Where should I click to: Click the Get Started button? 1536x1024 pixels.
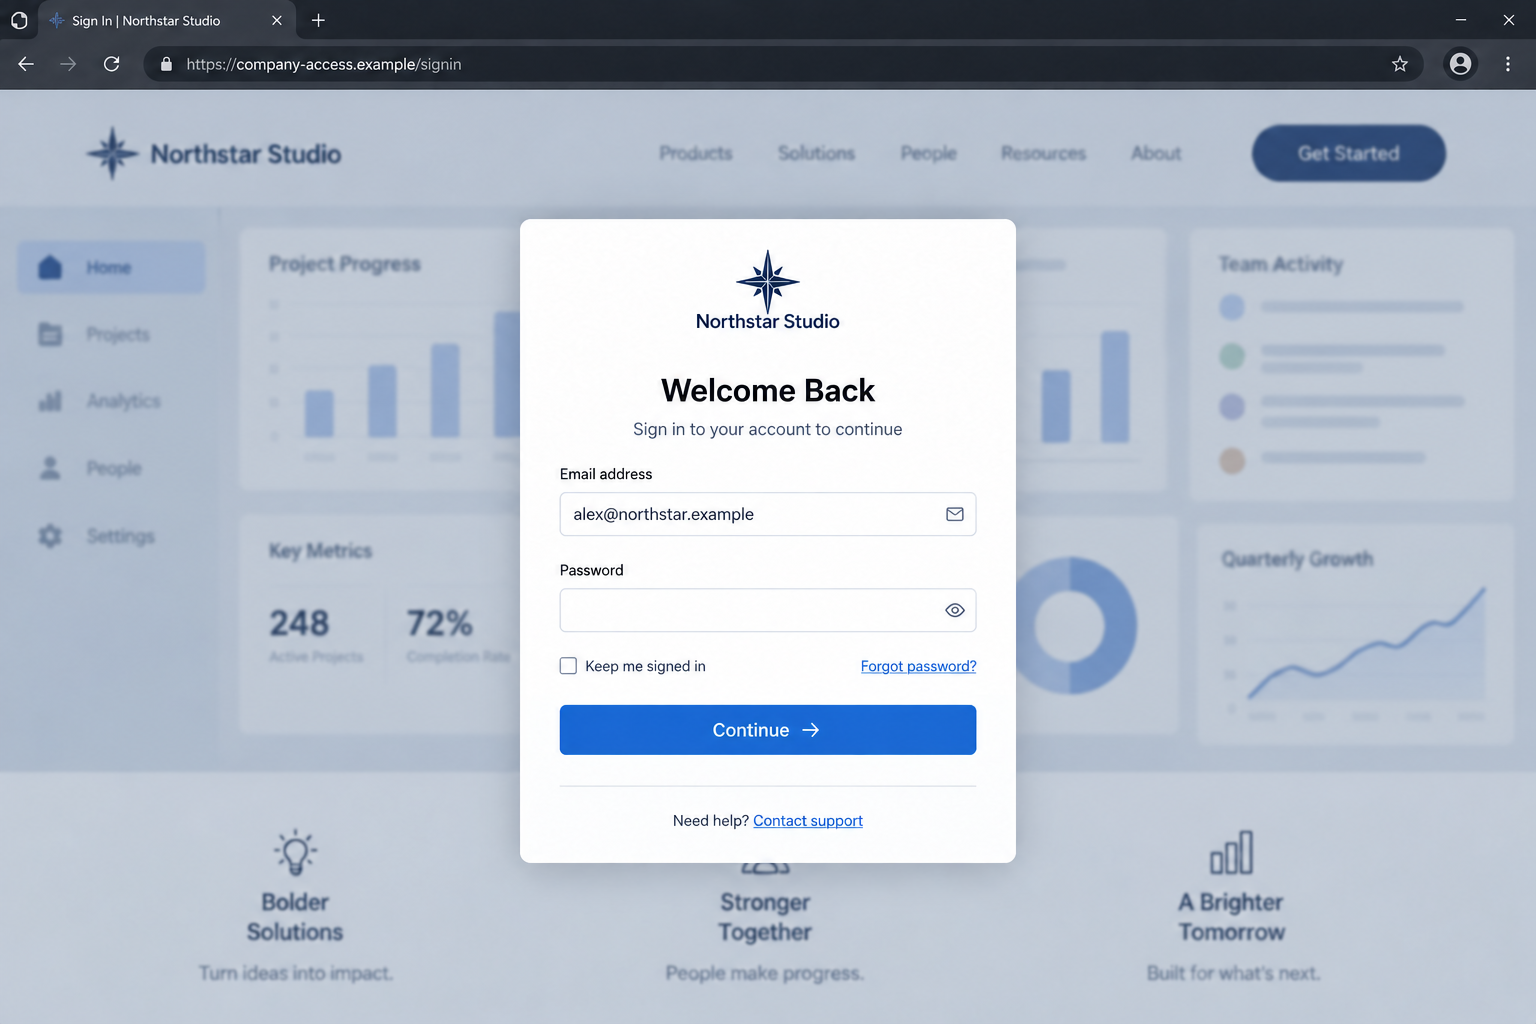click(x=1348, y=153)
